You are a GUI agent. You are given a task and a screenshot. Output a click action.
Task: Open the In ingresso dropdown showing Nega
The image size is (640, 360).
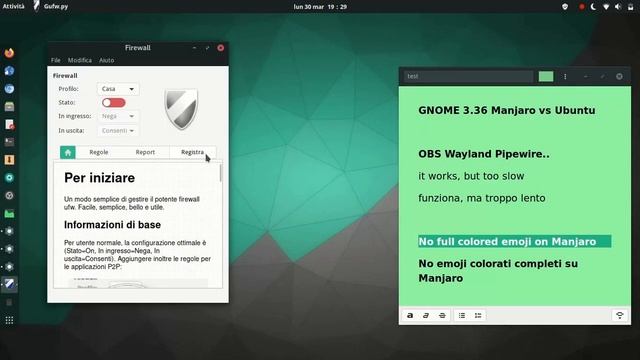pos(118,116)
